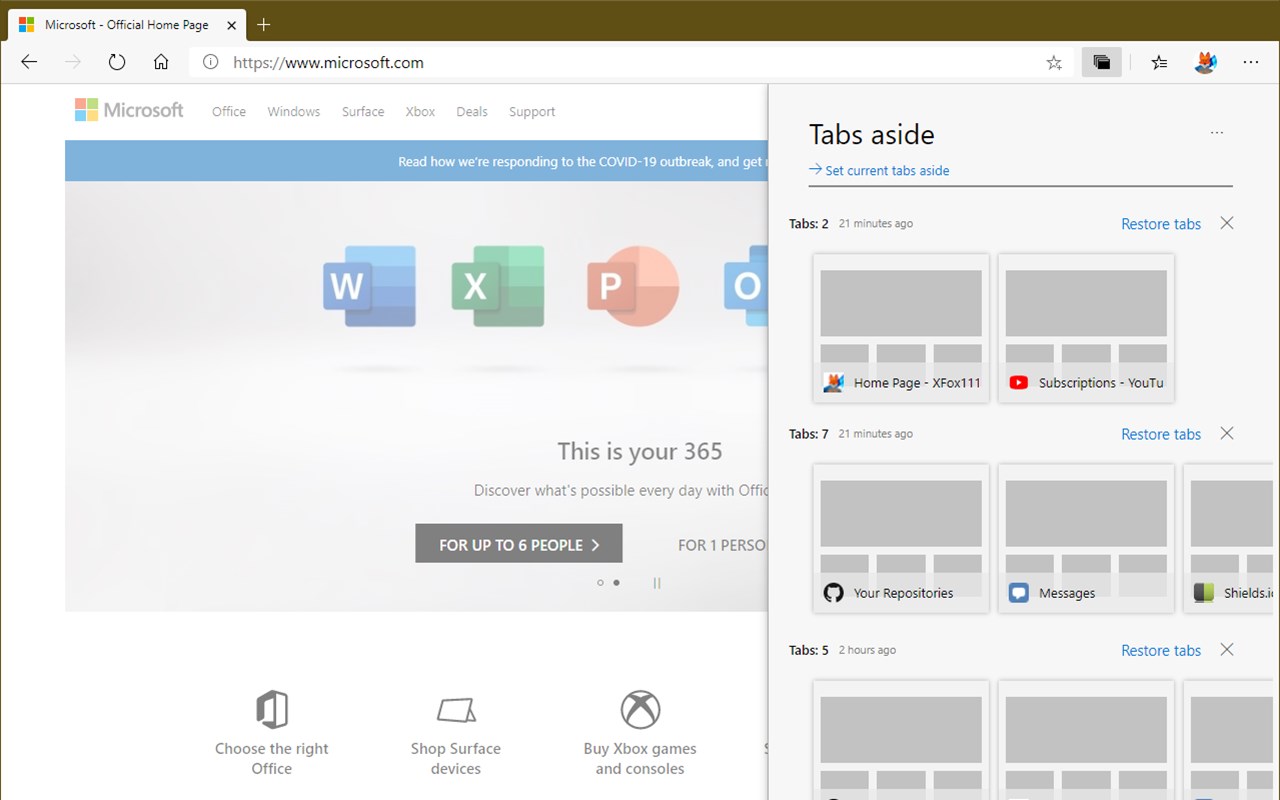Click the Xbox logo icon

[640, 710]
